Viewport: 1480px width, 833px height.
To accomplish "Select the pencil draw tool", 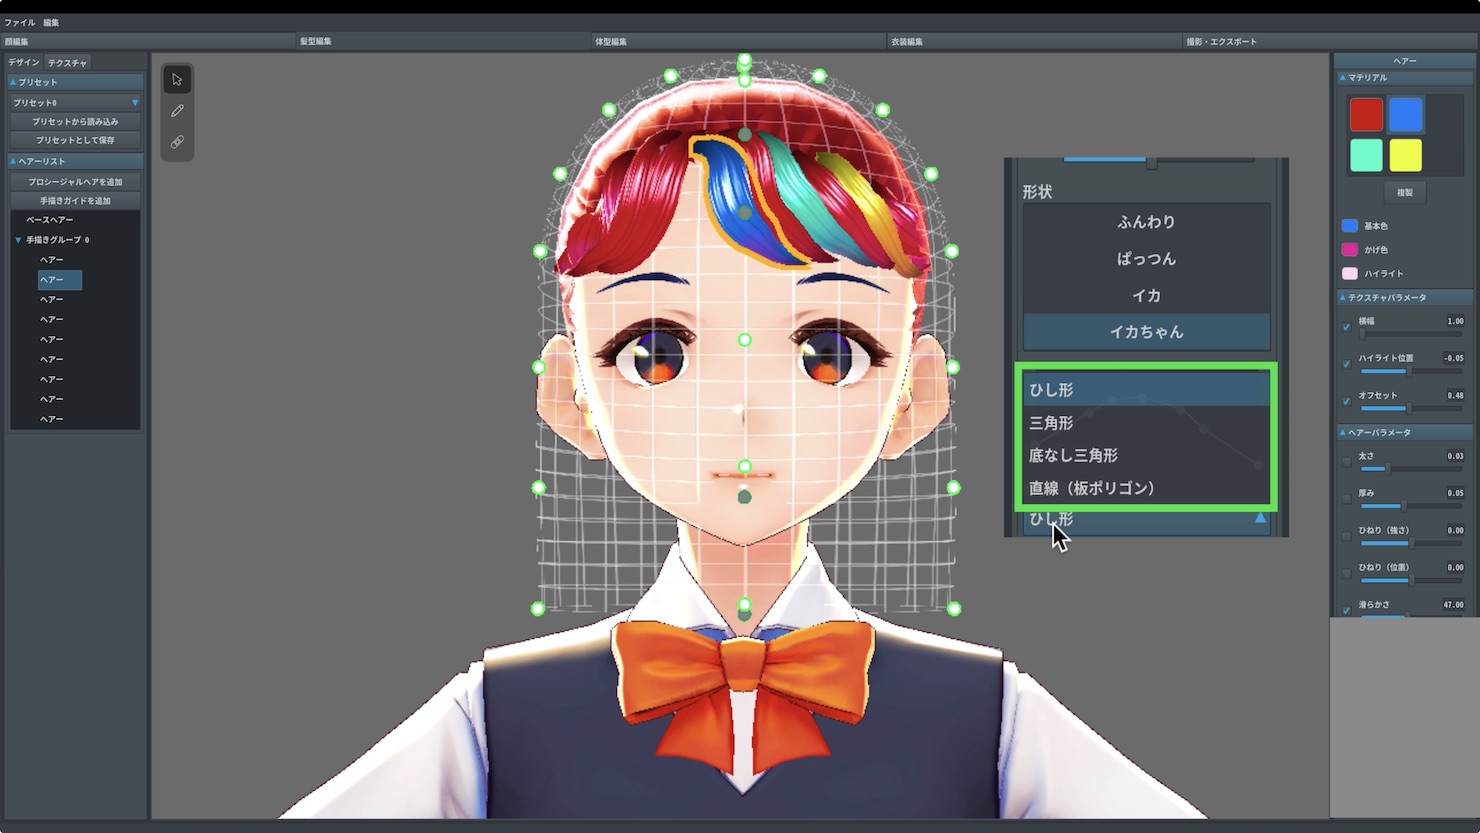I will (177, 111).
